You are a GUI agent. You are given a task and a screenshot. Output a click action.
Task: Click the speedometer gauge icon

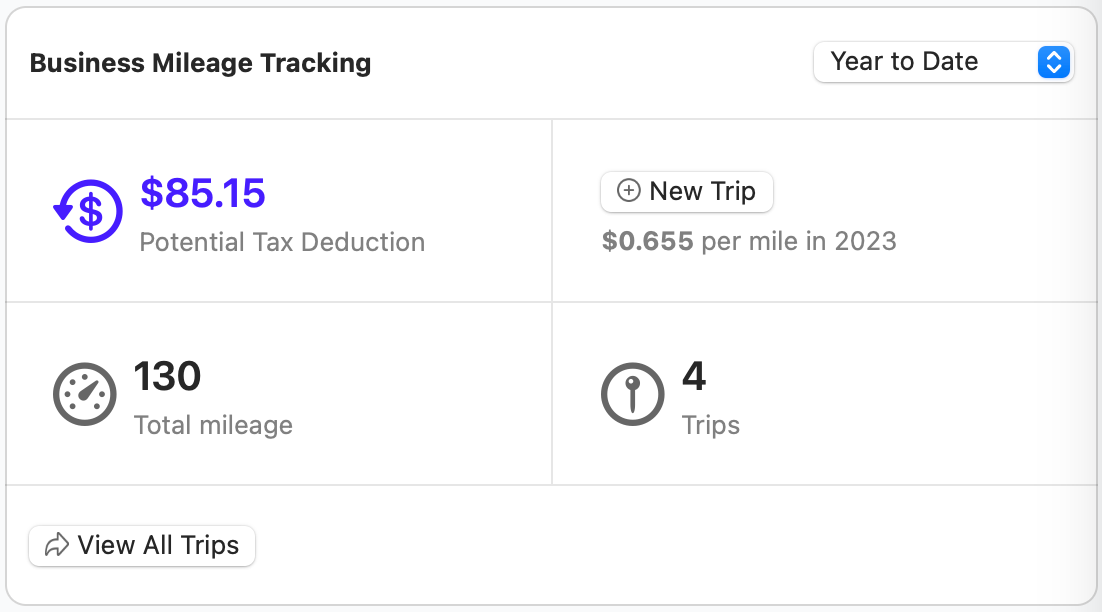point(85,394)
